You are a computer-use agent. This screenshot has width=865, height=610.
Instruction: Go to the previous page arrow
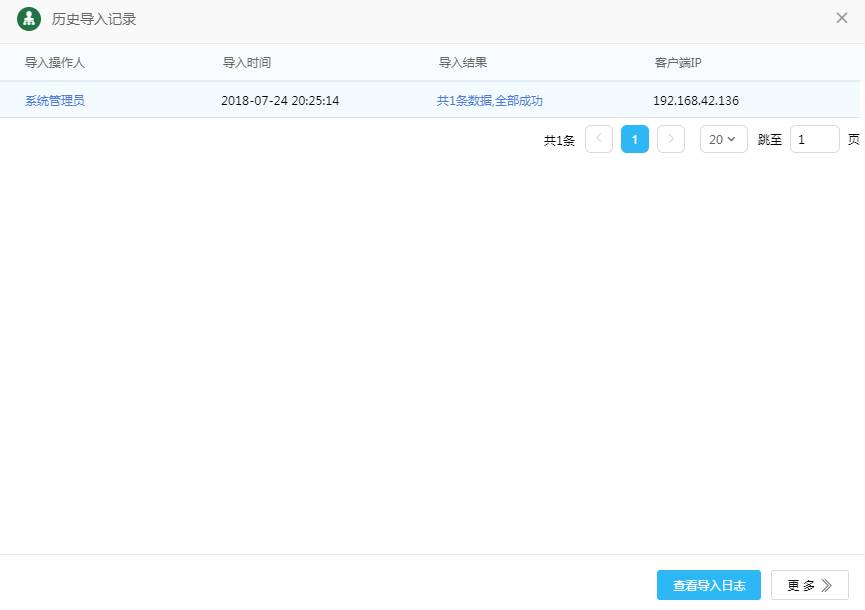pyautogui.click(x=599, y=139)
